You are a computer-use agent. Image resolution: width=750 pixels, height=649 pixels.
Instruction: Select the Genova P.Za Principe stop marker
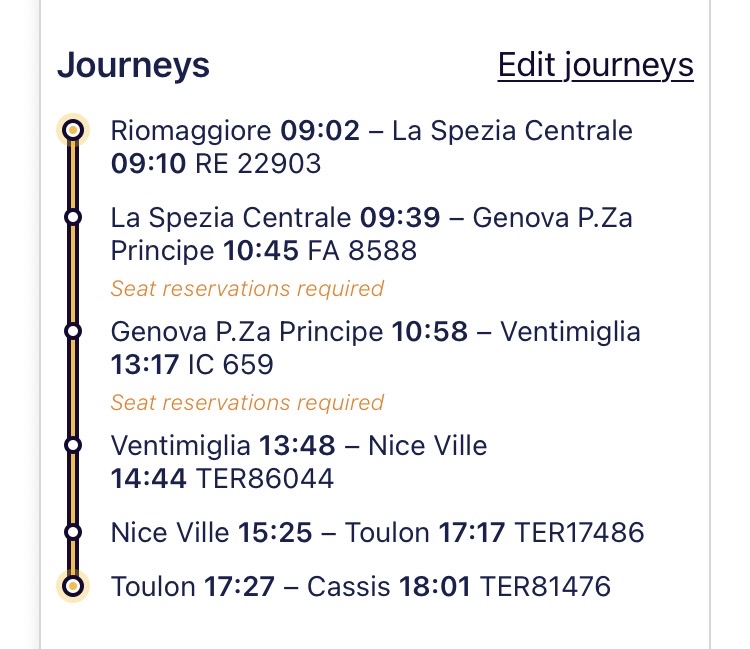point(72,330)
